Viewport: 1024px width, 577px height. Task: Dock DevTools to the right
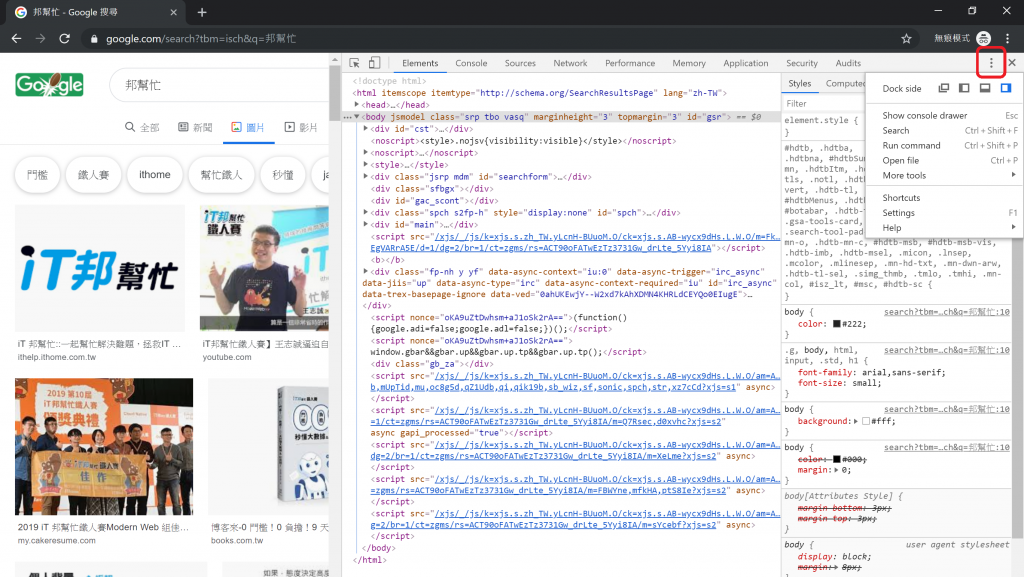click(1006, 88)
